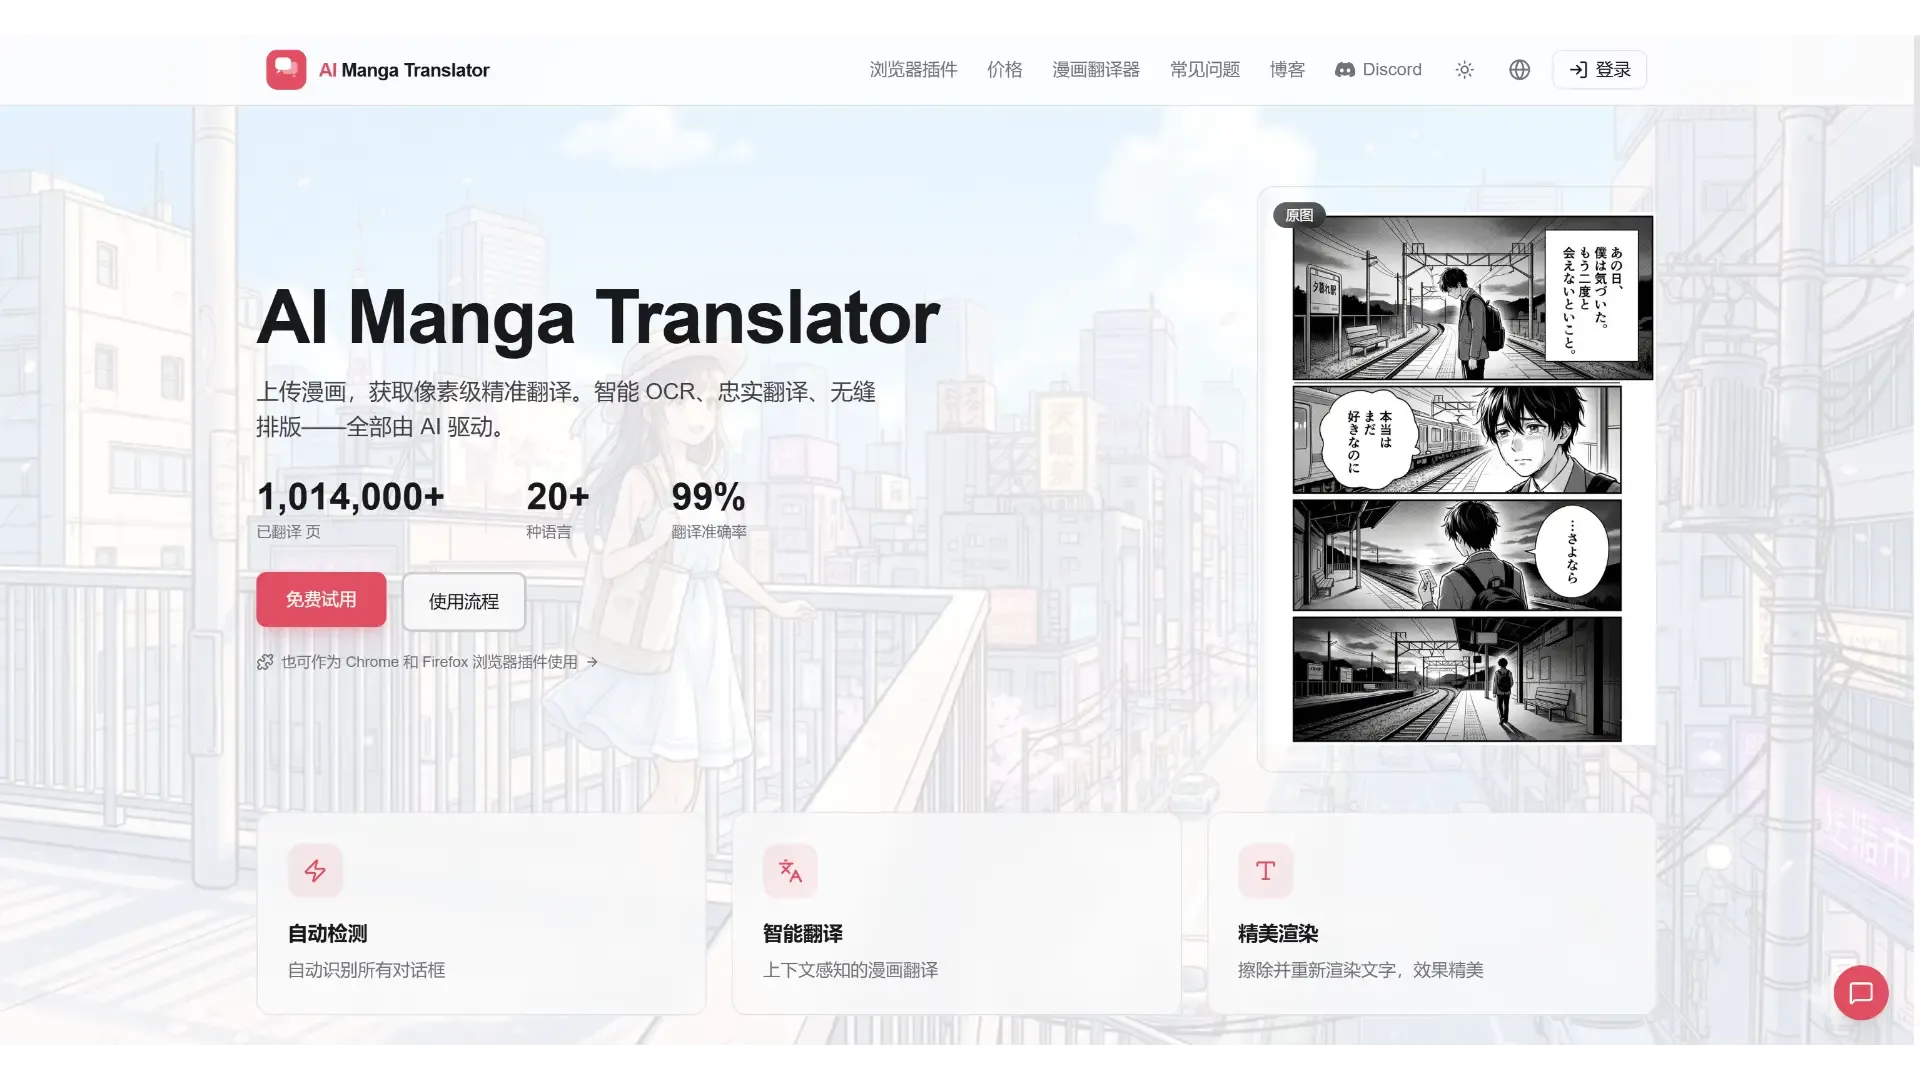
Task: Open the language selector globe icon
Action: coord(1519,70)
